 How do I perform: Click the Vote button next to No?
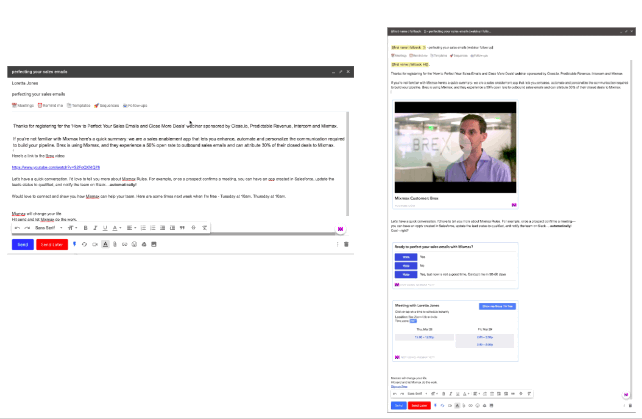click(x=406, y=266)
